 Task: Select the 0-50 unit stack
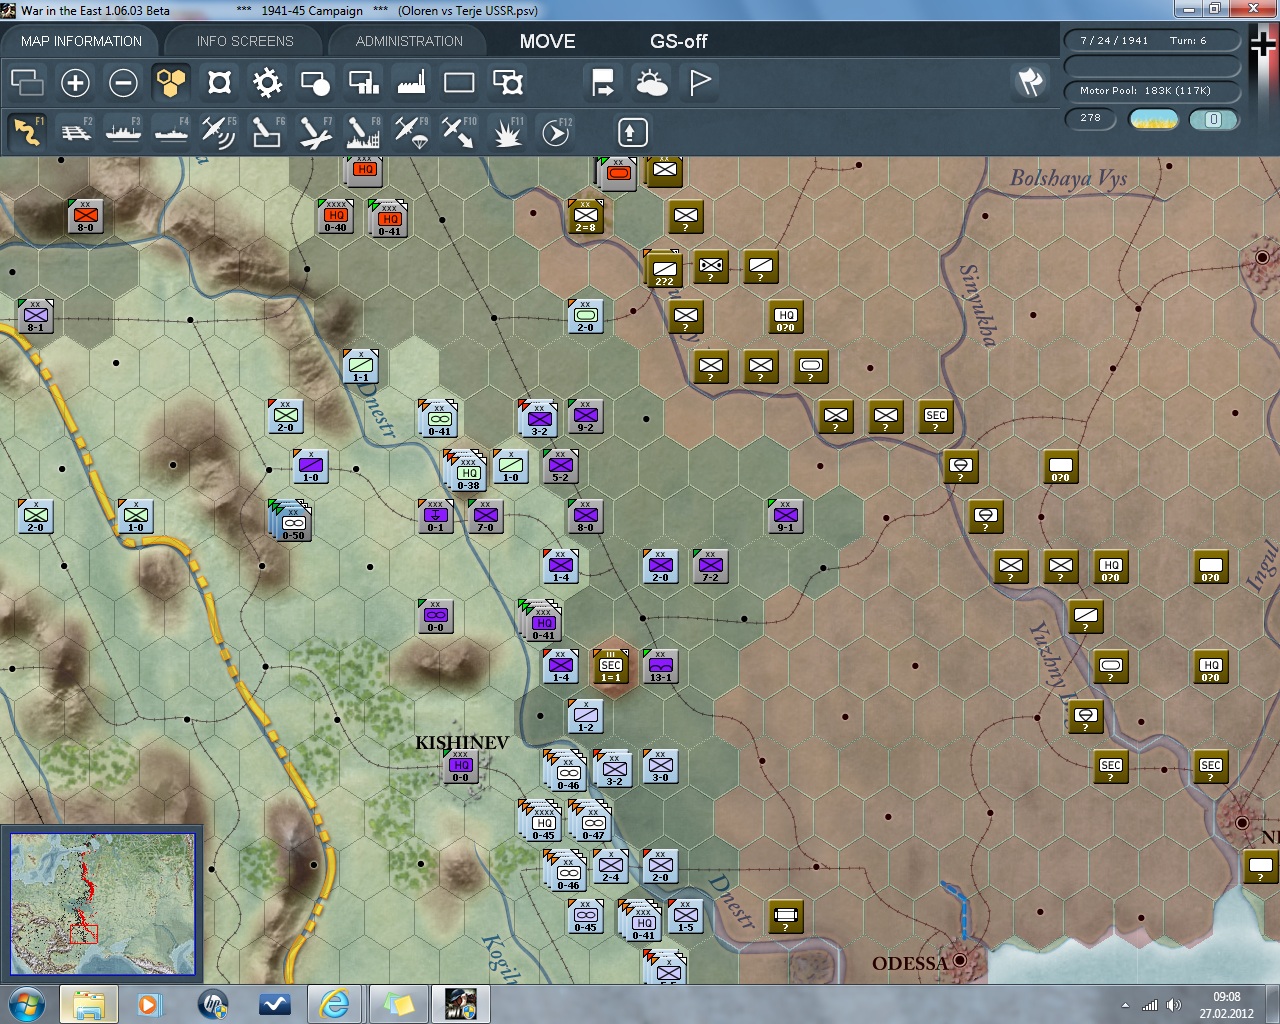coord(291,521)
